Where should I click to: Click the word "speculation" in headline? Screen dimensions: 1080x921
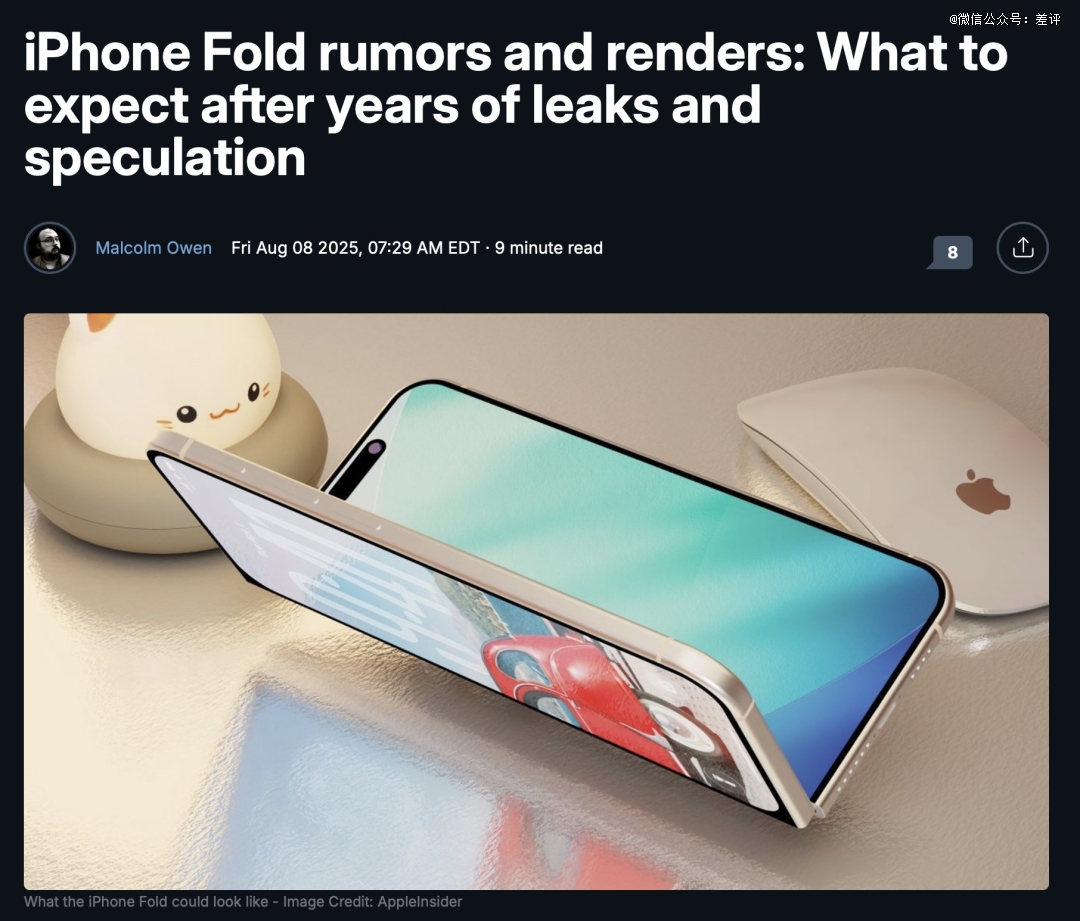165,157
